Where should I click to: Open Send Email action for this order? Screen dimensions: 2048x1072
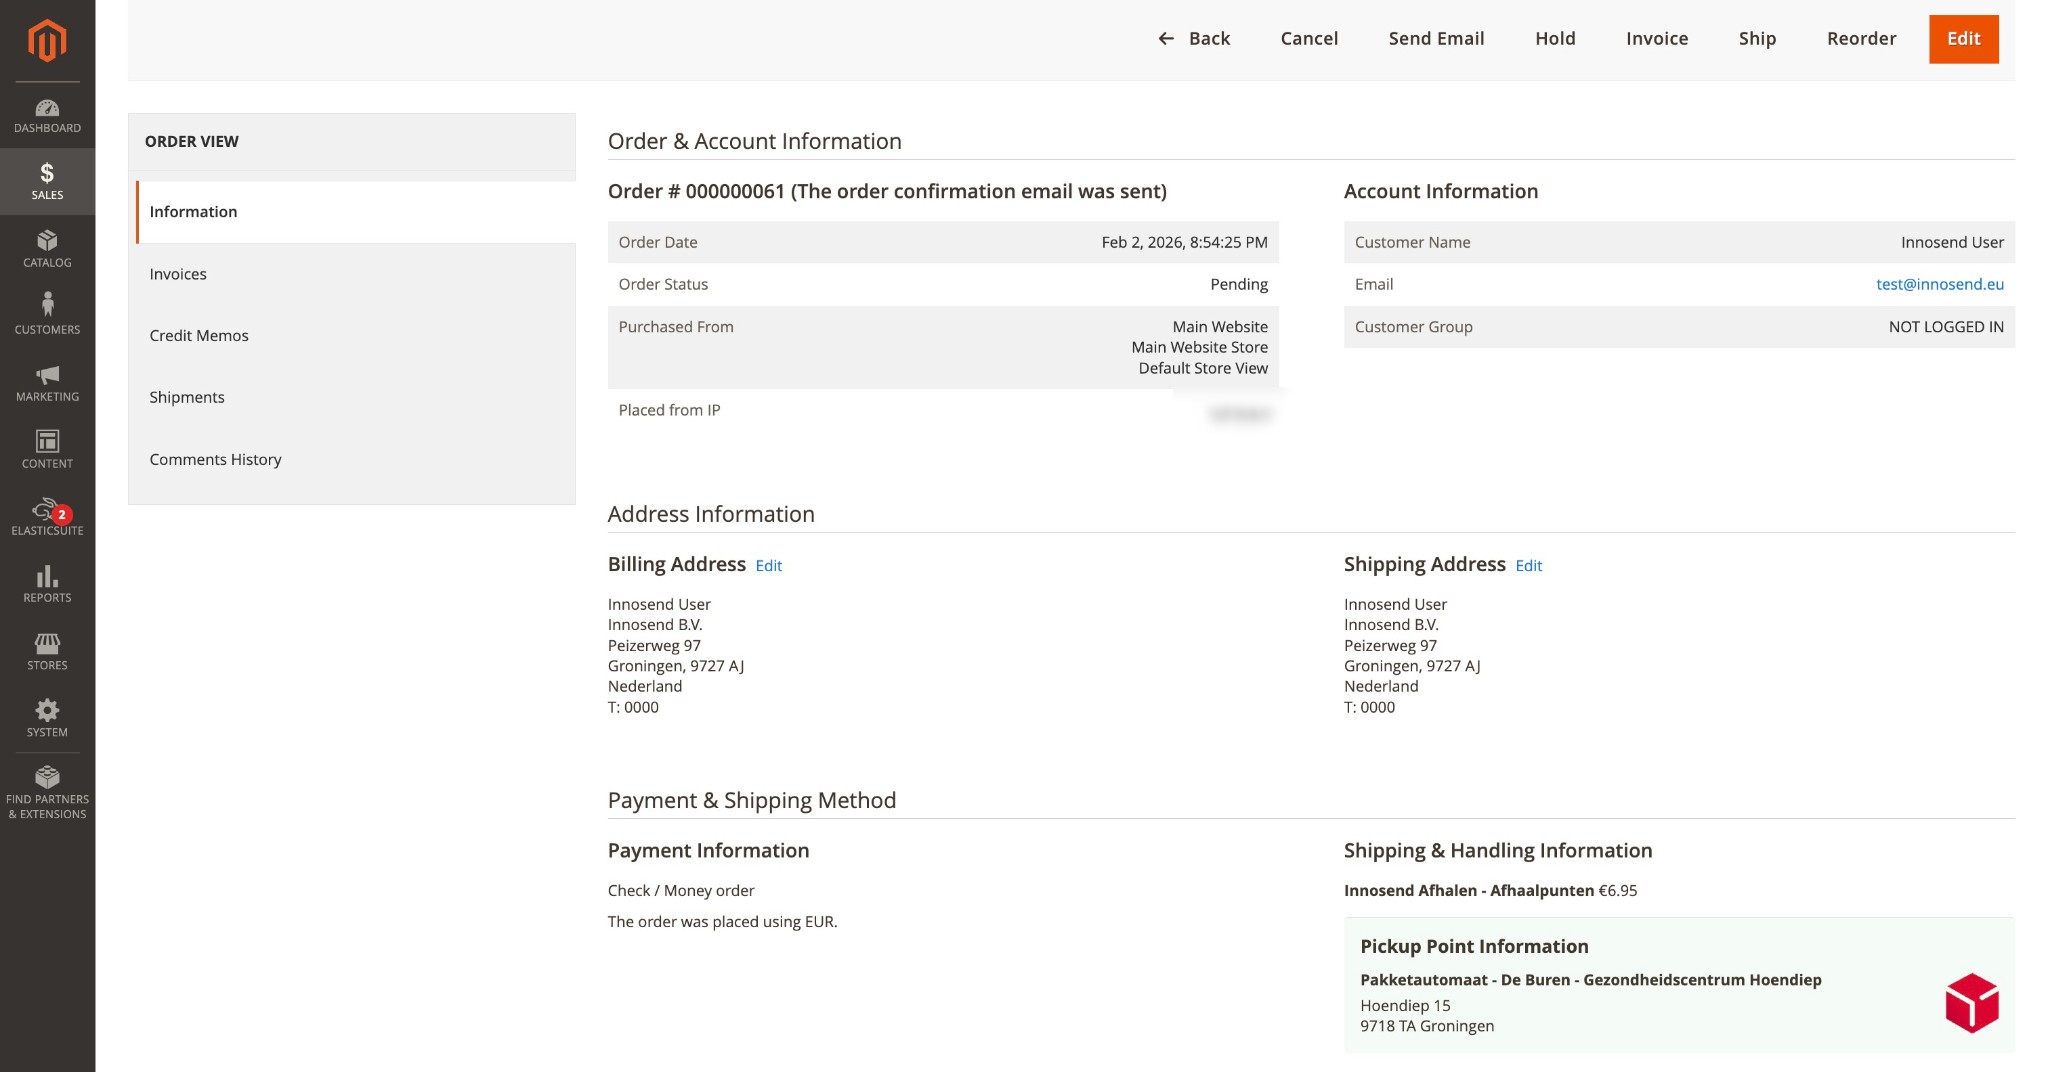(x=1437, y=38)
